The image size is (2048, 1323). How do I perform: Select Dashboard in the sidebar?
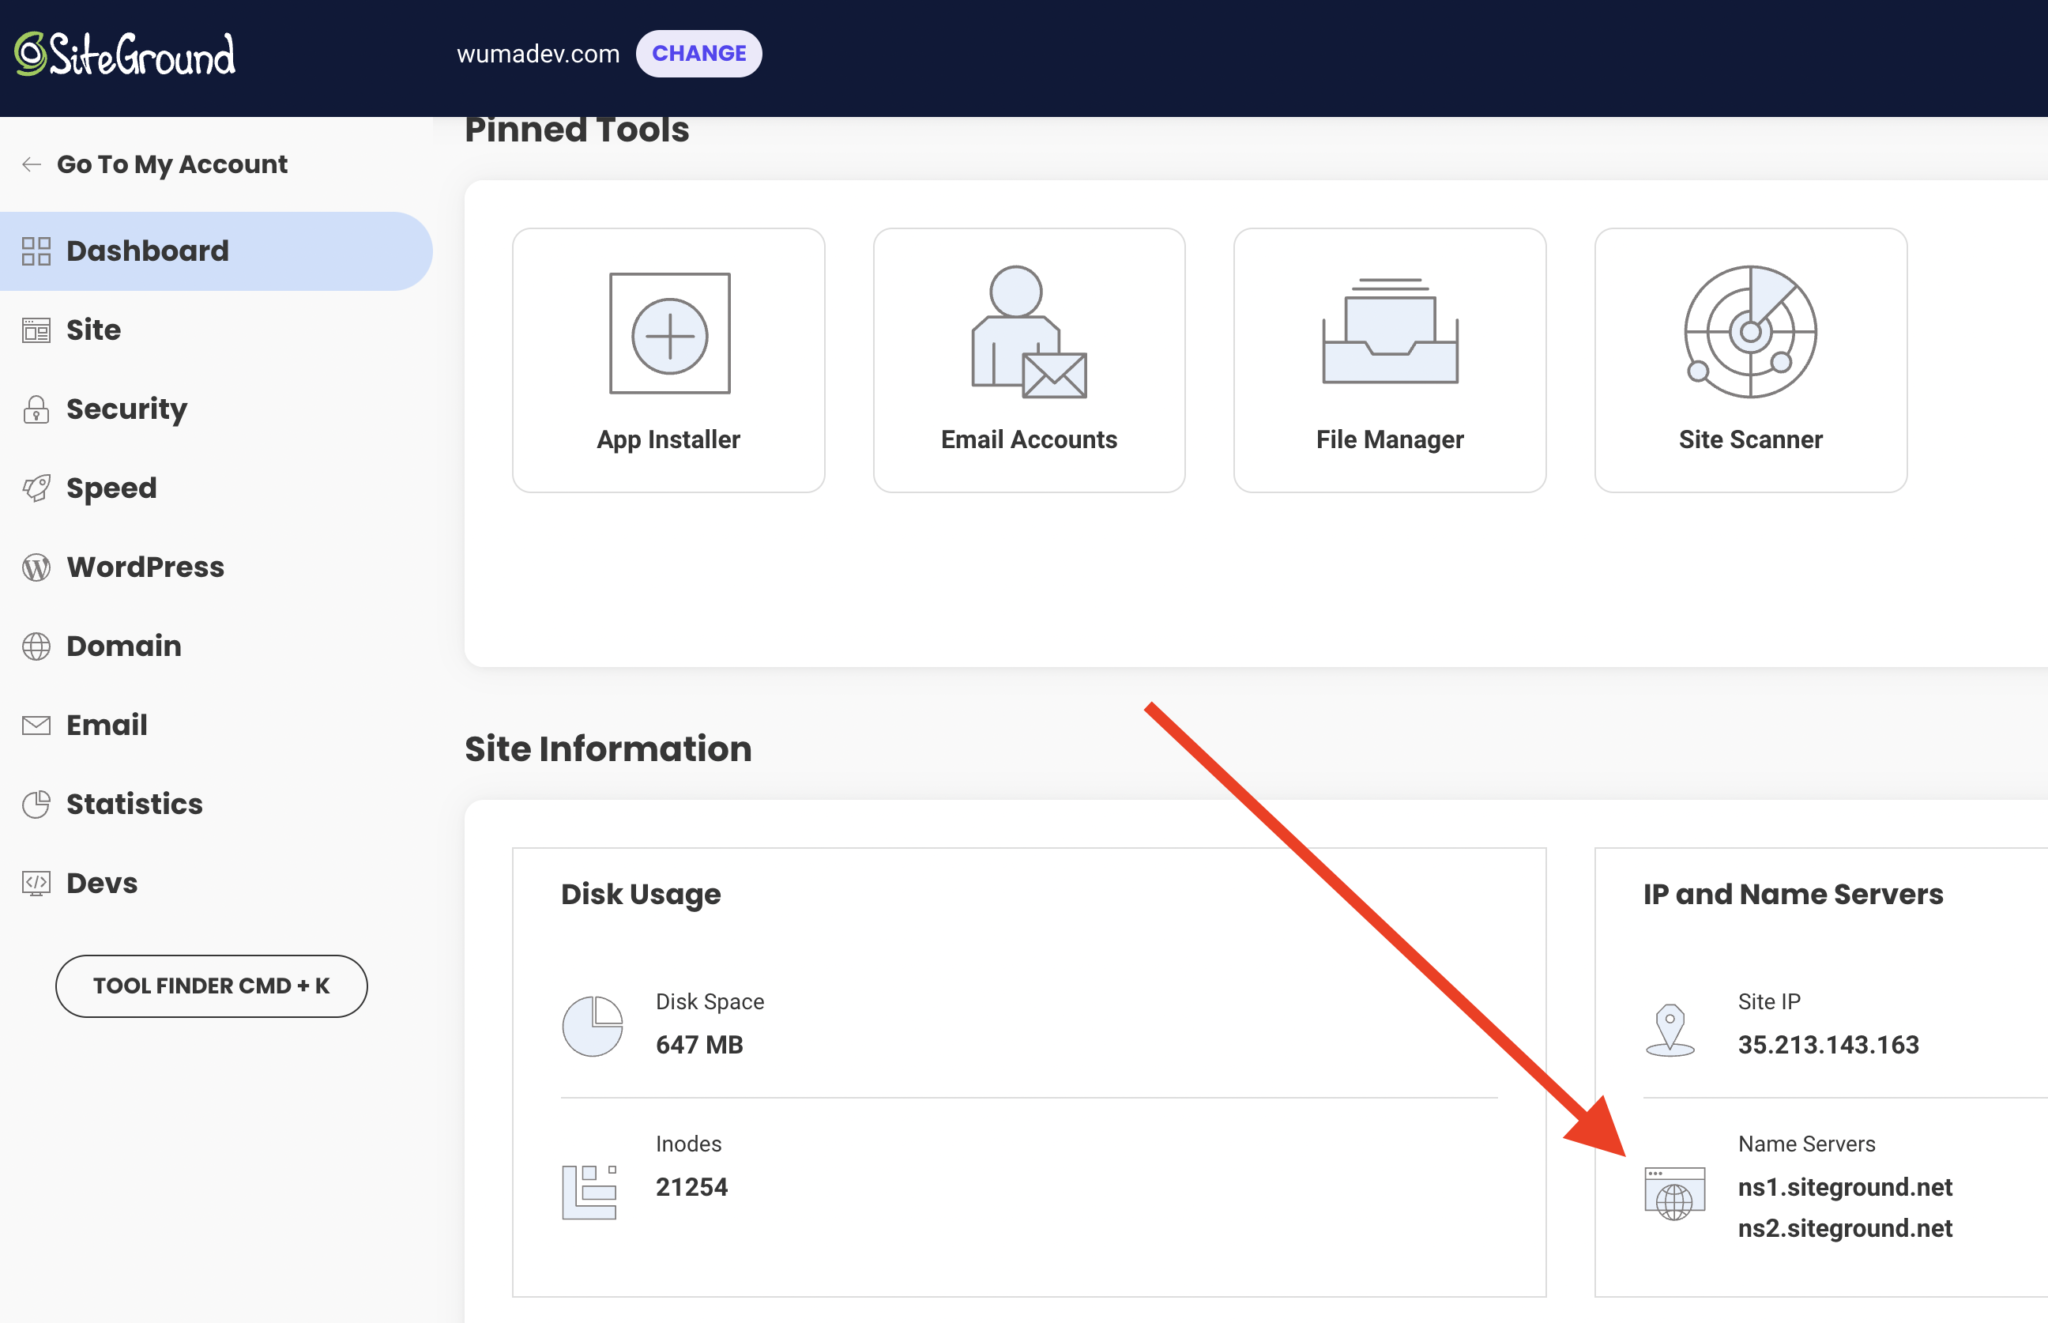tap(148, 250)
